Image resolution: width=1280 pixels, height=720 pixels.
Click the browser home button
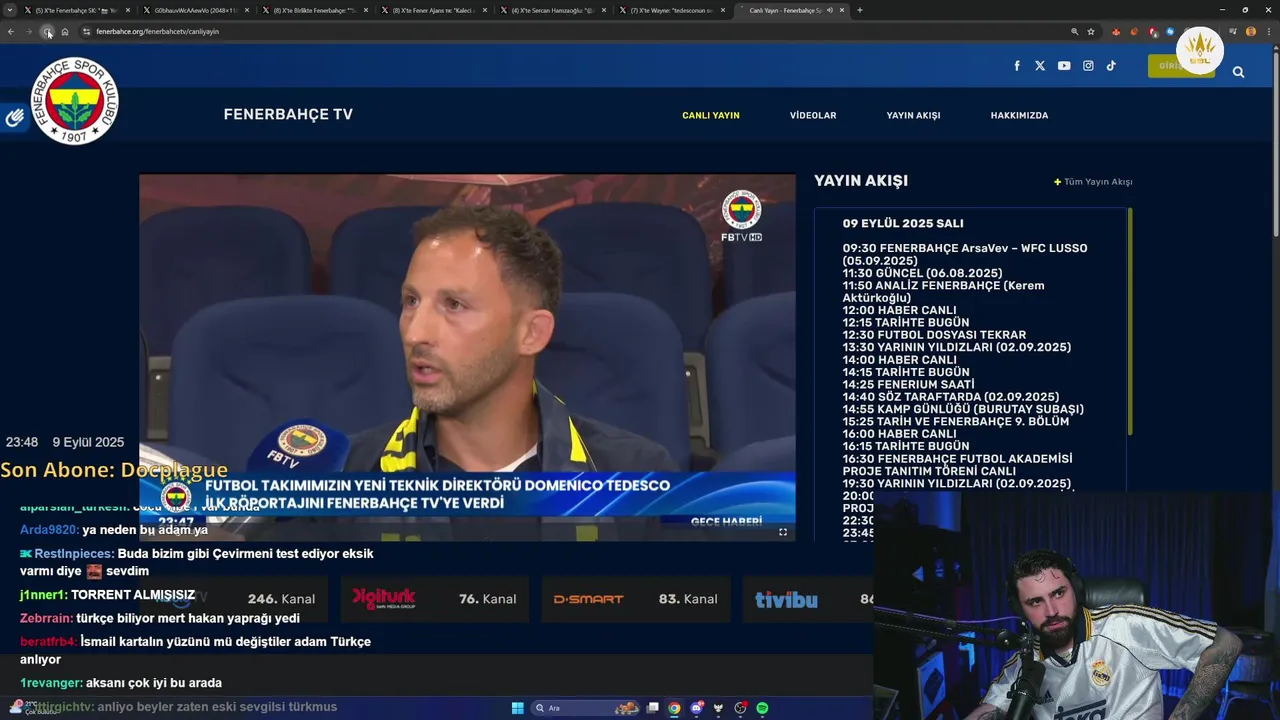[65, 31]
